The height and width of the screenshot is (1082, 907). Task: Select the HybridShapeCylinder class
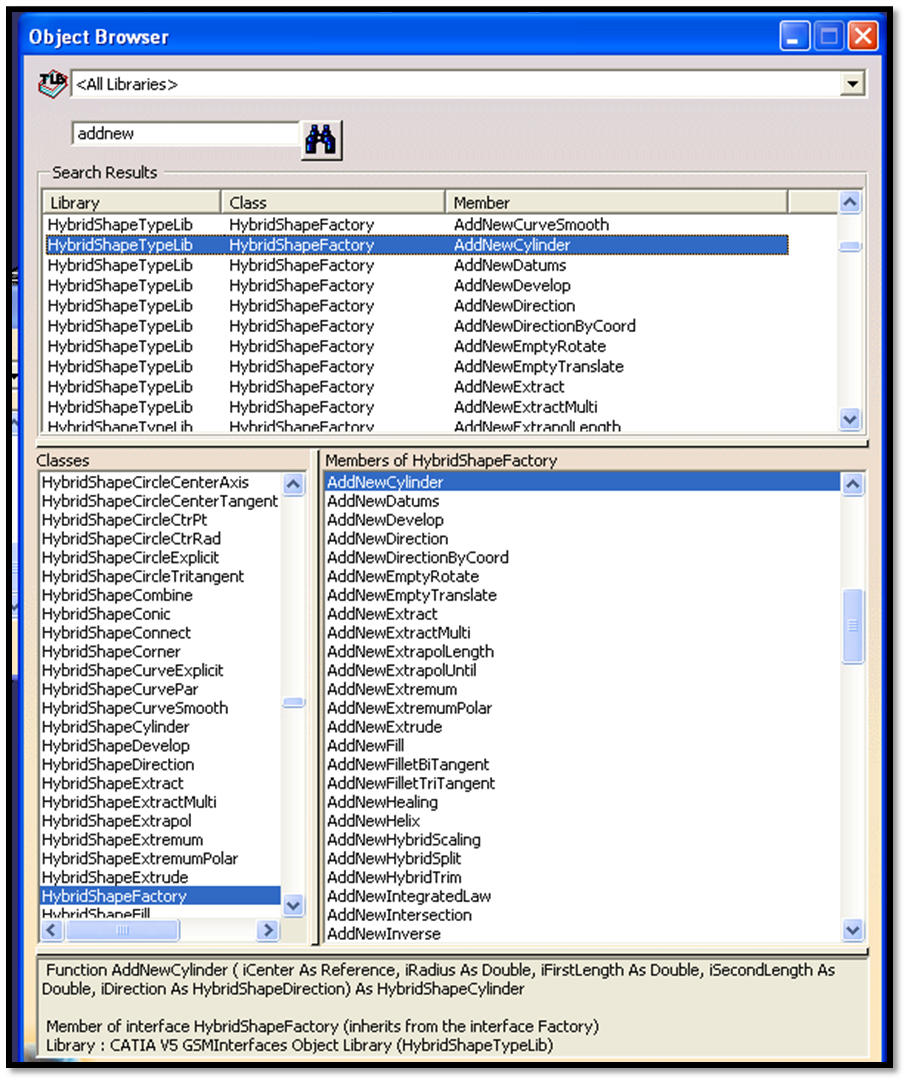[160, 727]
